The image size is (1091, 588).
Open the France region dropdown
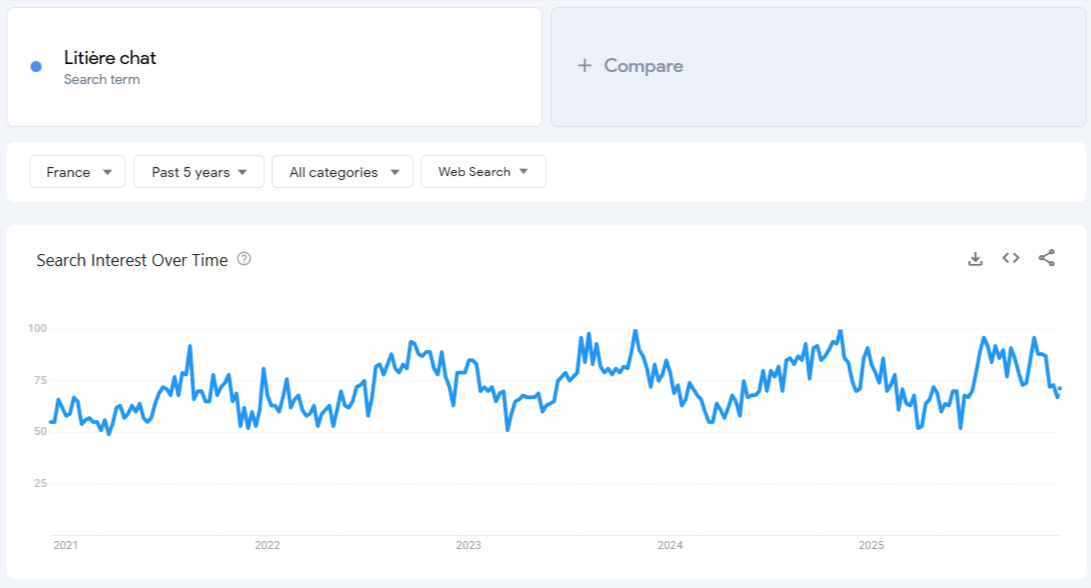(77, 171)
